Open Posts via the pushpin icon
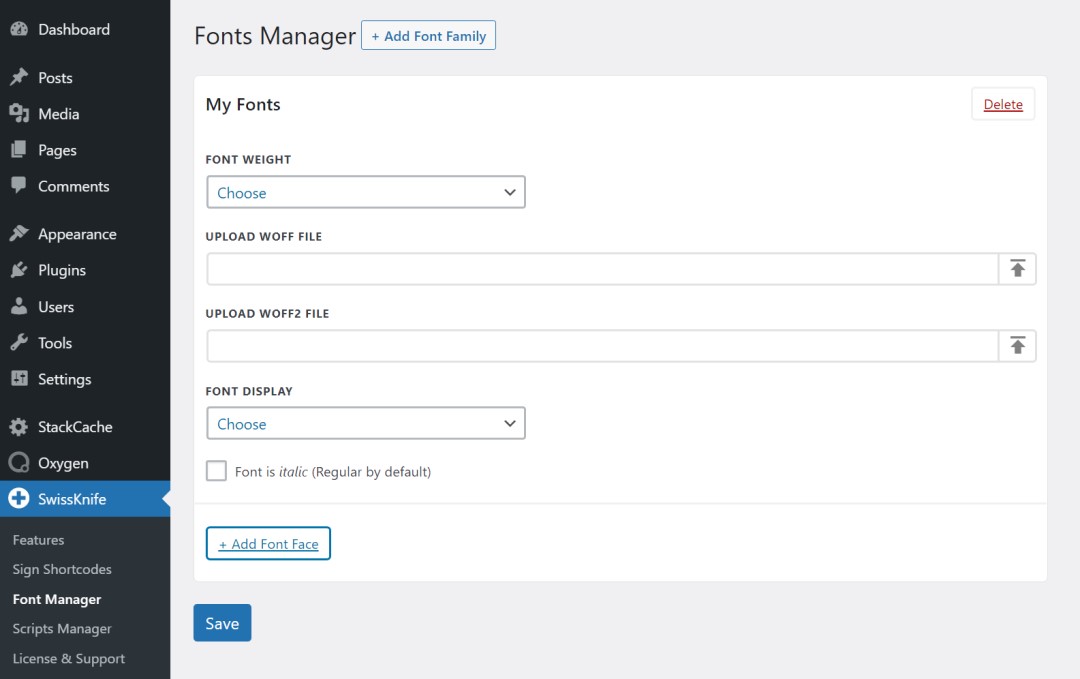 (x=18, y=78)
